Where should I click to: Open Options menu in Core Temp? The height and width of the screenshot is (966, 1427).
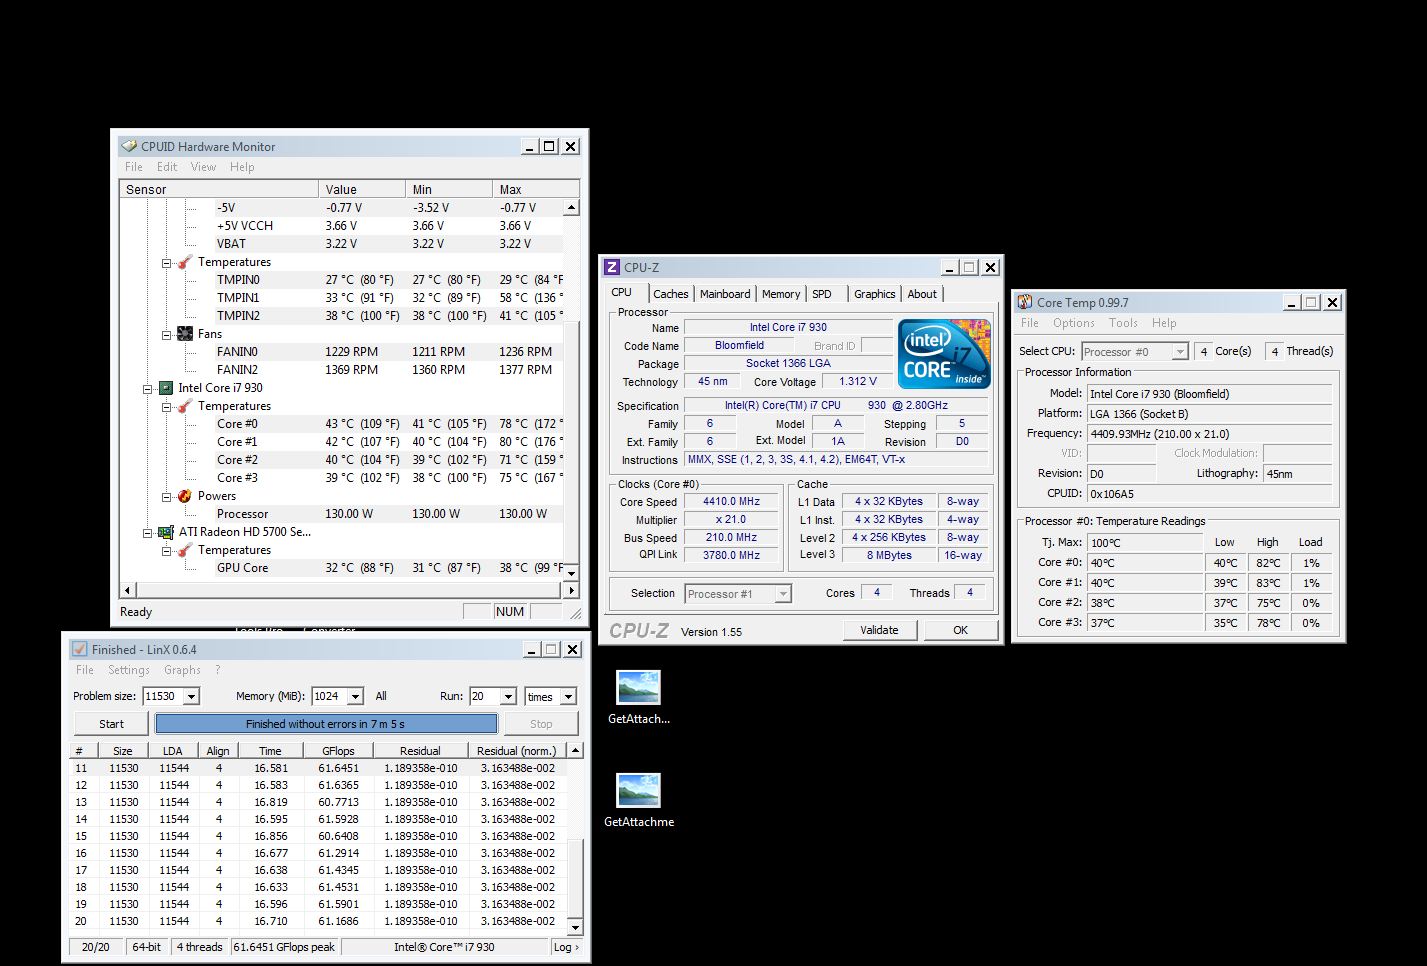[x=1073, y=323]
